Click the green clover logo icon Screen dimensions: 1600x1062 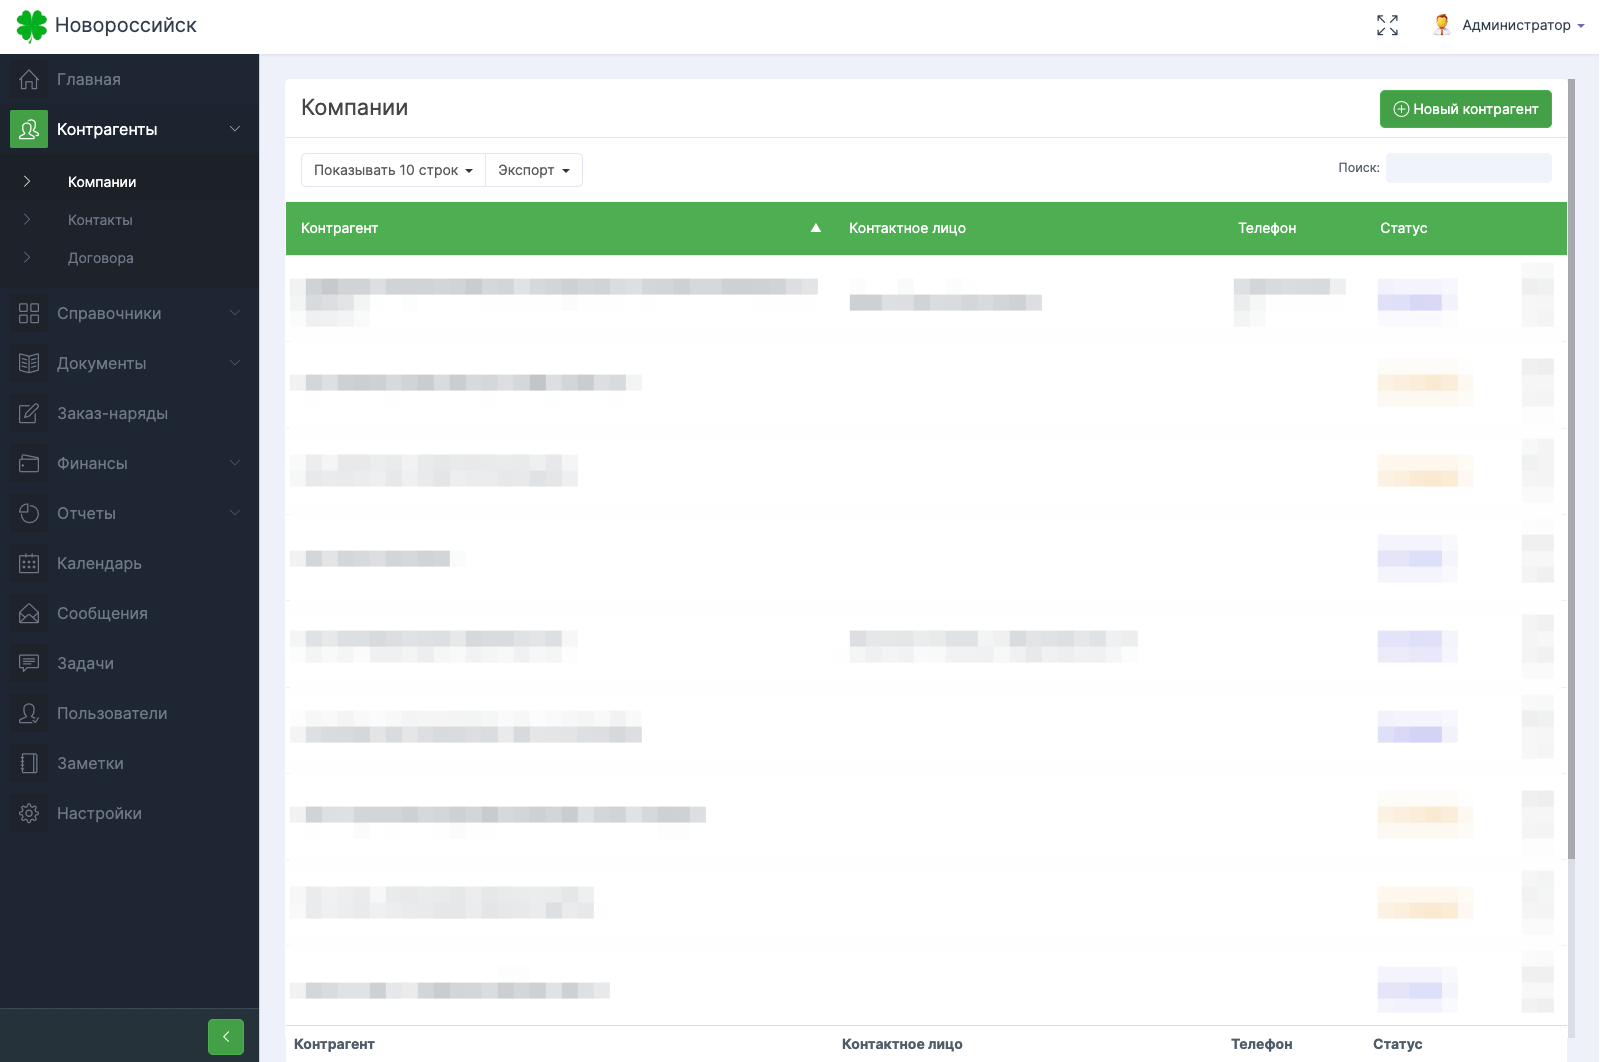[32, 26]
